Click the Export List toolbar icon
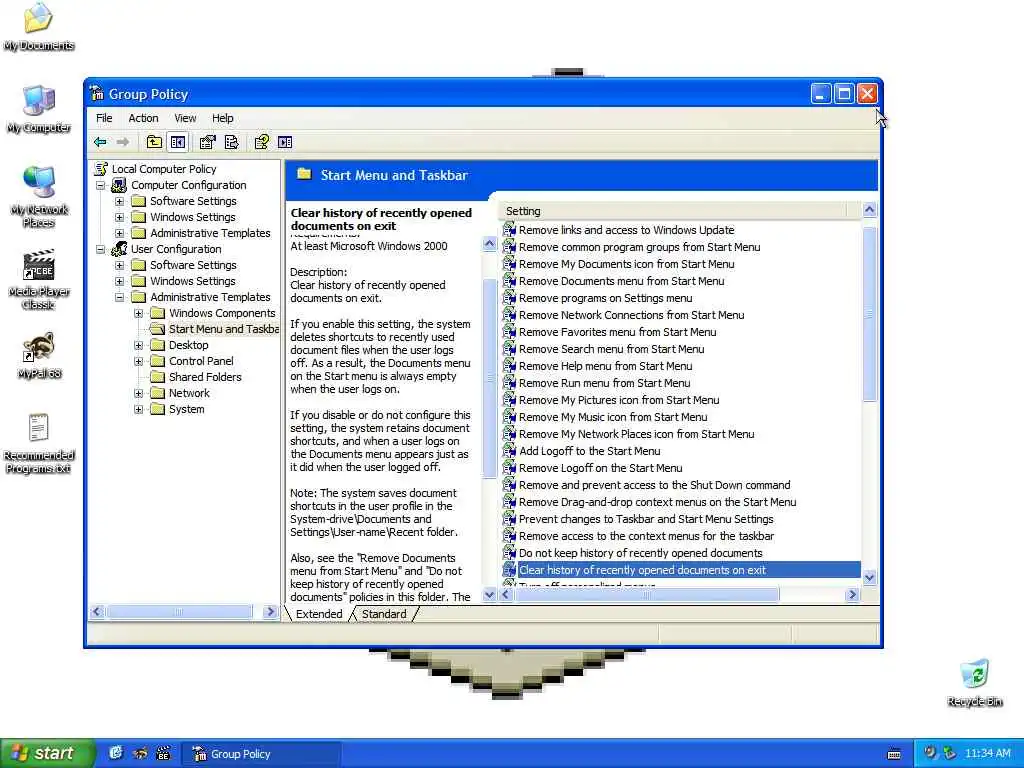Image resolution: width=1024 pixels, height=768 pixels. coord(231,142)
